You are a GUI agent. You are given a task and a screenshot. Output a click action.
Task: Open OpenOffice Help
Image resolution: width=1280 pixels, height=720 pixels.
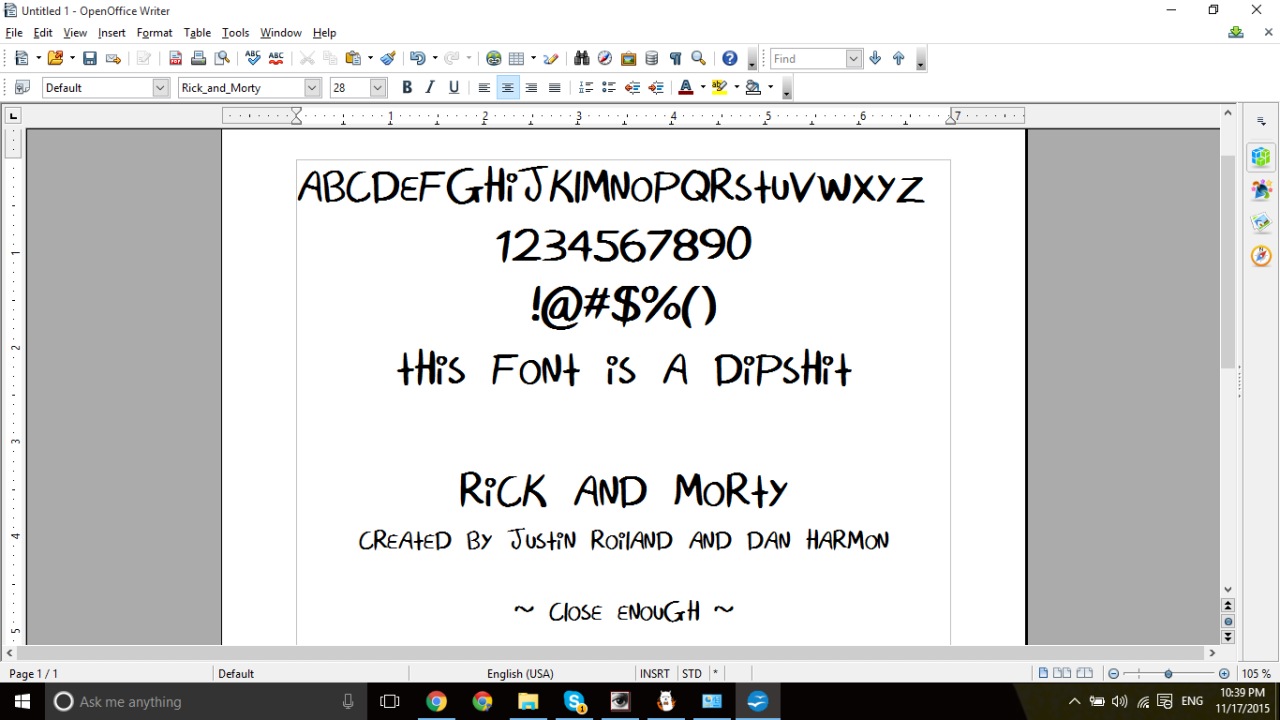click(730, 59)
